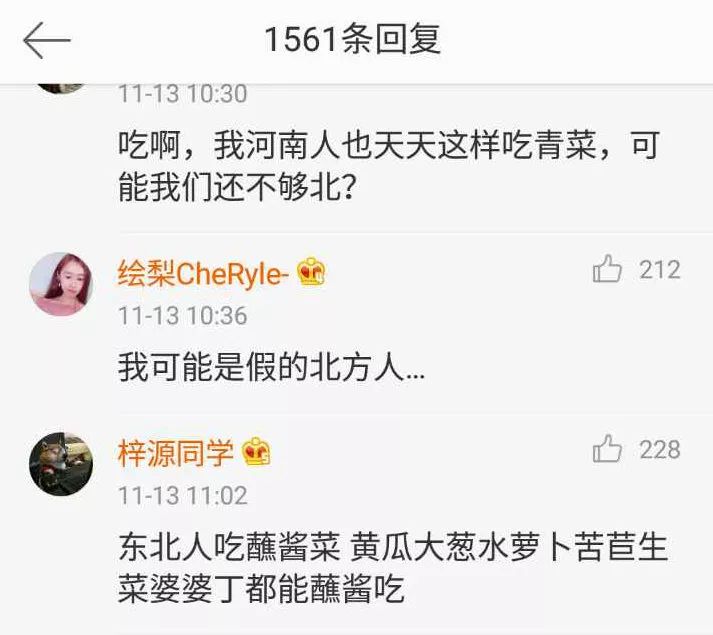Viewport: 713px width, 635px height.
Task: Tap the 11-13 11:02 timestamp
Action: point(183,495)
